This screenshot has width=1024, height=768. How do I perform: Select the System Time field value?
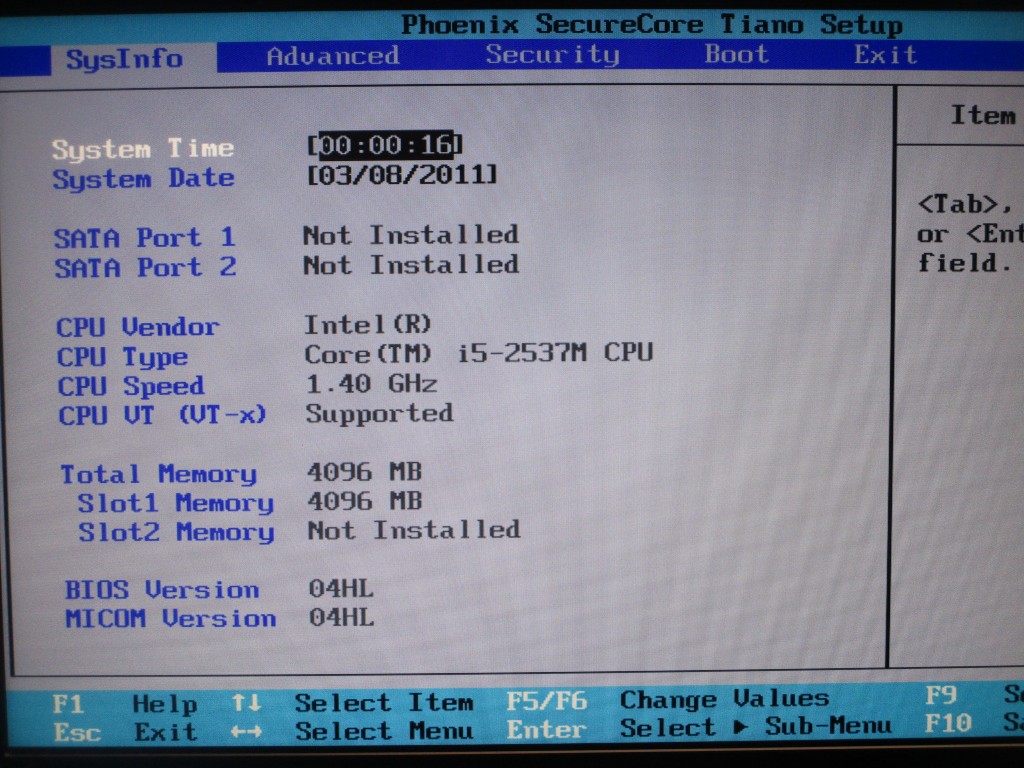[x=385, y=144]
